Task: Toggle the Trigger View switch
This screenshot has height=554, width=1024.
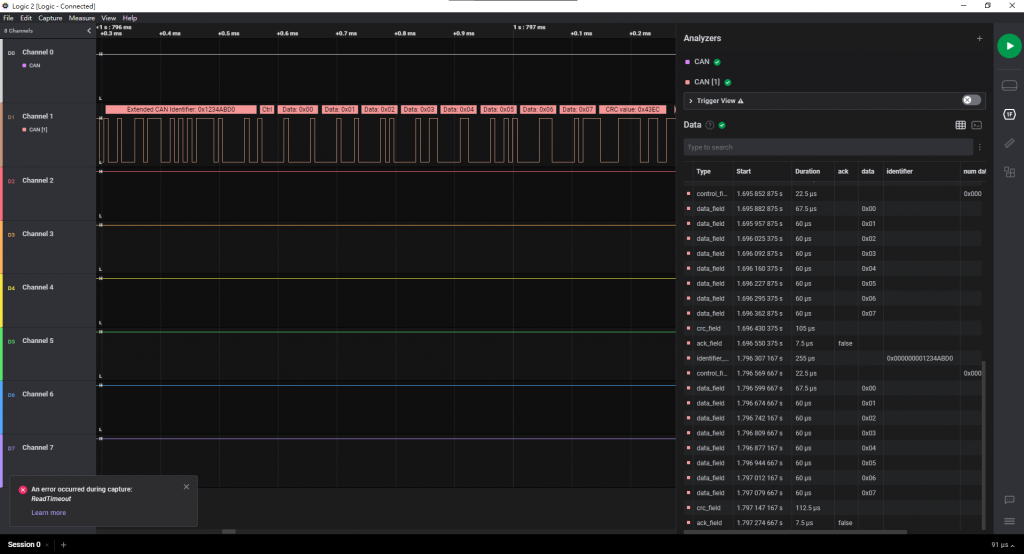Action: coord(969,100)
